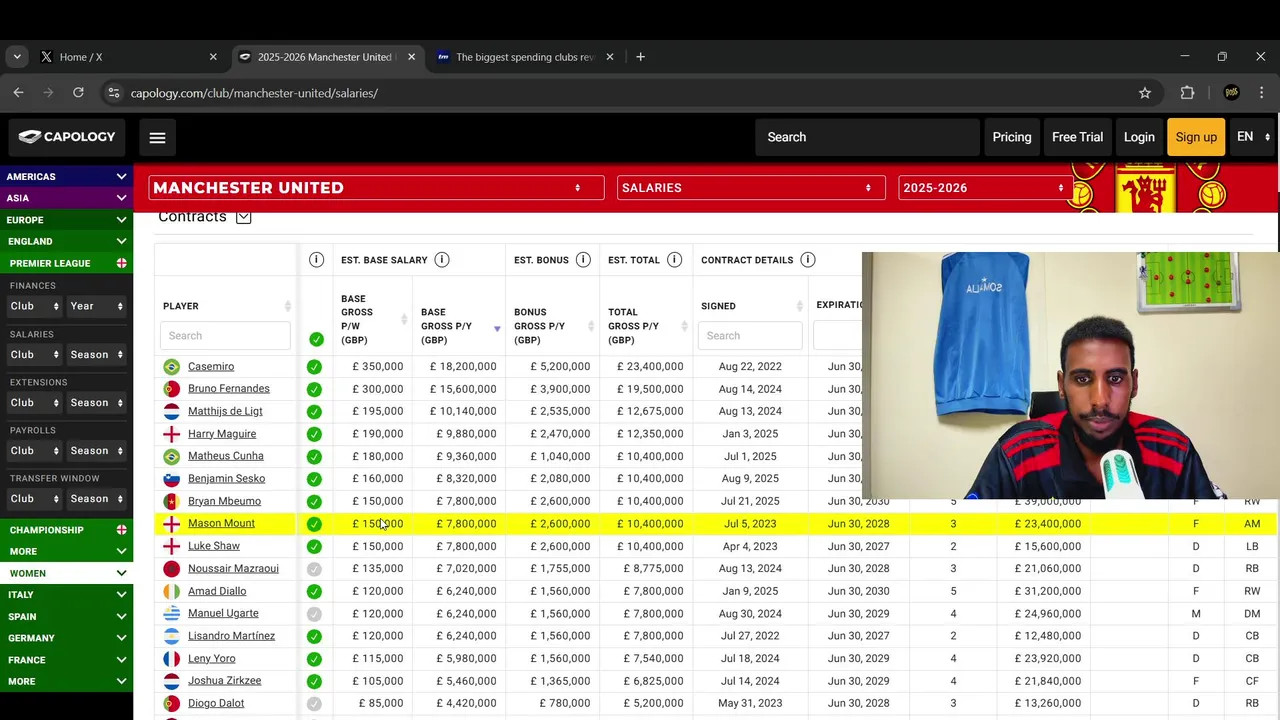Expand the Asia region in sidebar
This screenshot has height=720, width=1280.
[x=66, y=198]
